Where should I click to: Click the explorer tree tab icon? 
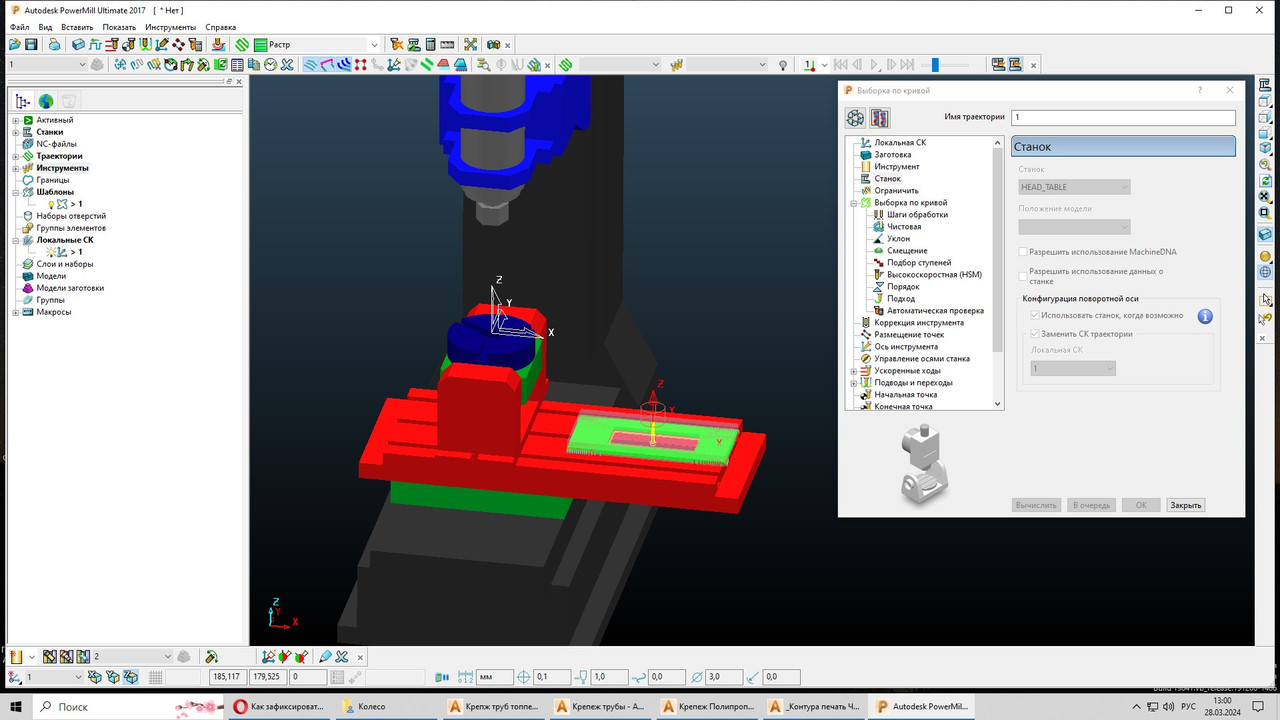point(24,101)
